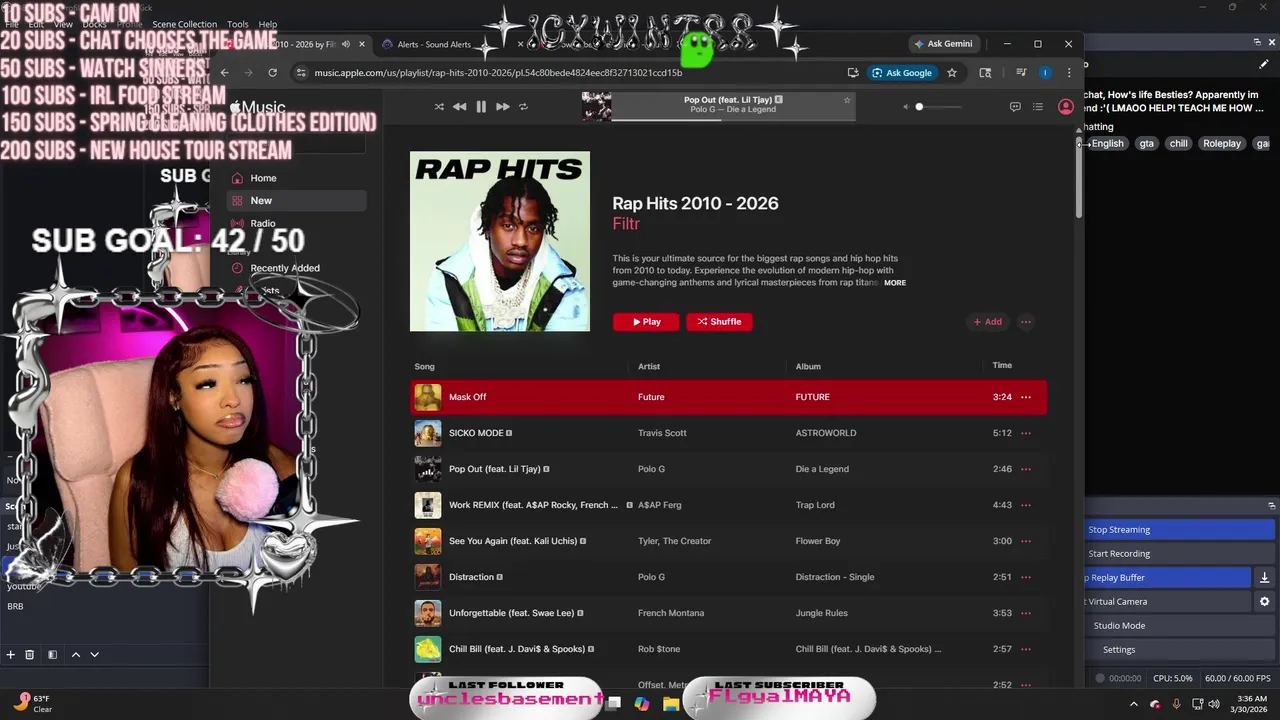Open Travis Scott artist link

(661, 433)
